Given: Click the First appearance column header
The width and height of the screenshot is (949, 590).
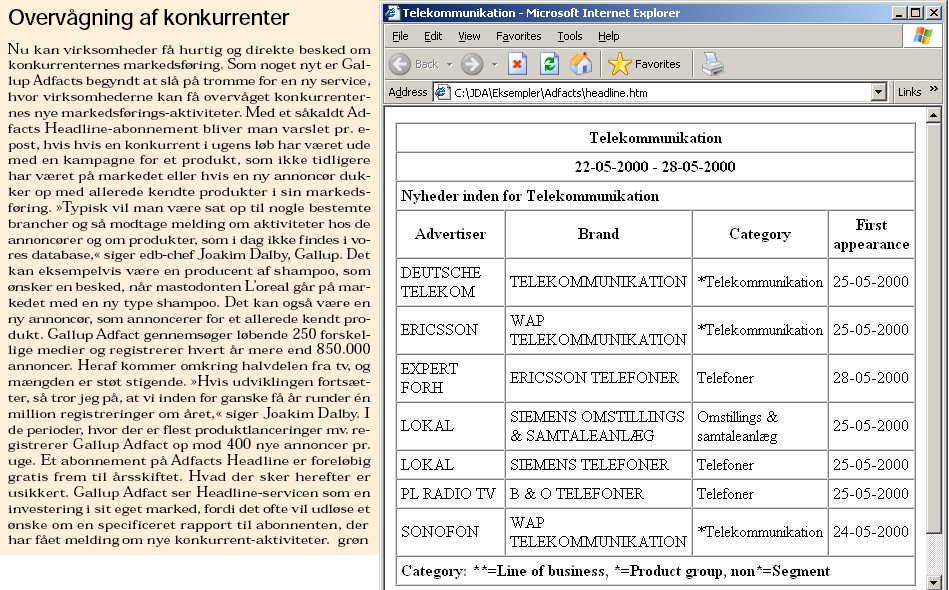Looking at the screenshot, I should 871,234.
